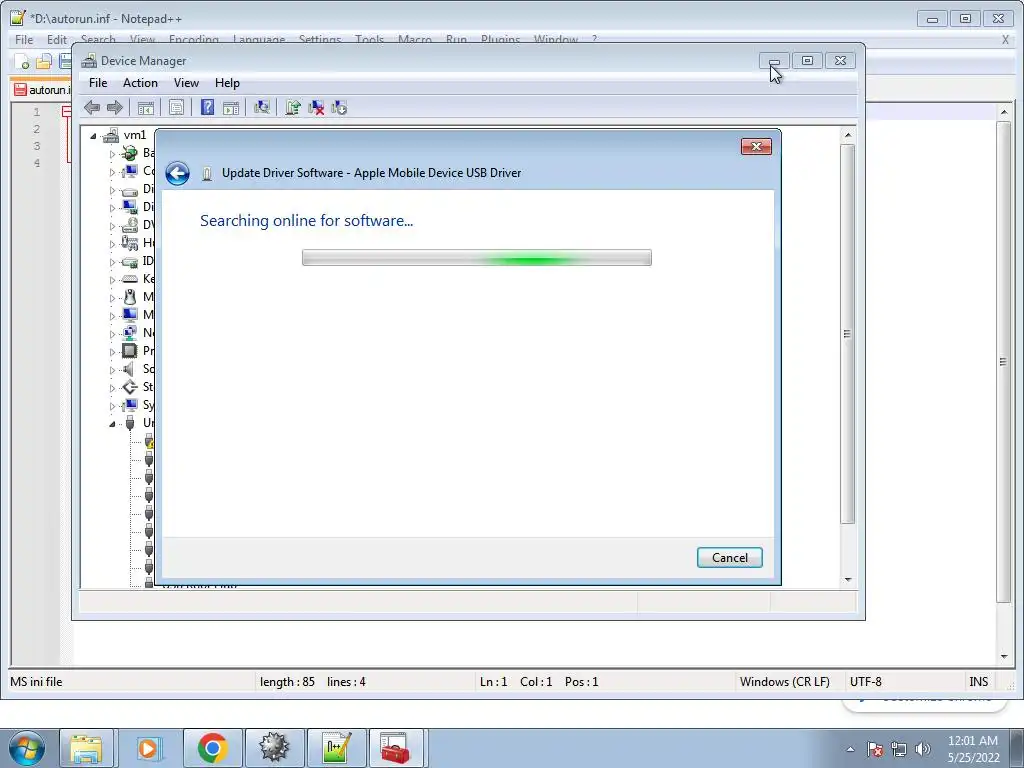Click the 'MS ini file' status text
The image size is (1024, 768).
(36, 682)
